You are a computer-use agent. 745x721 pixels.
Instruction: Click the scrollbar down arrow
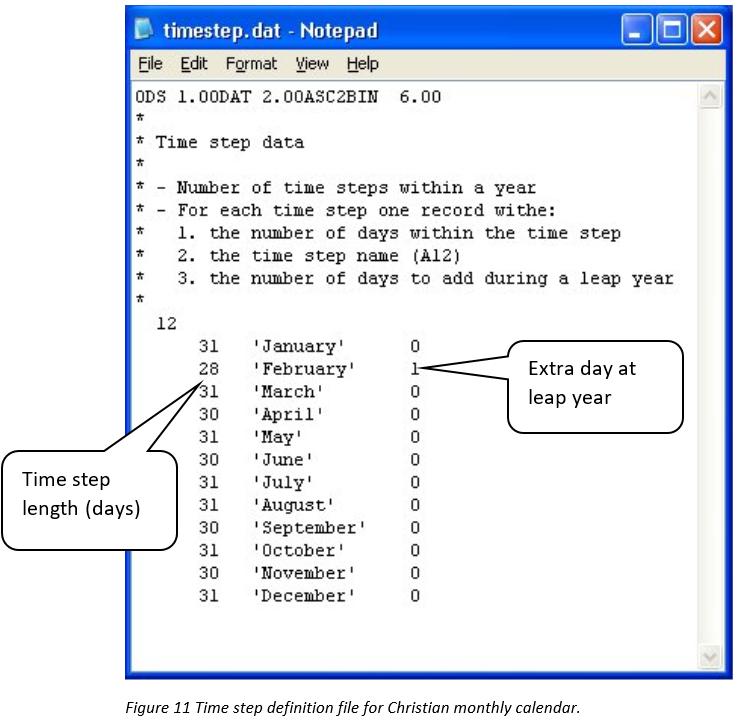(x=710, y=657)
